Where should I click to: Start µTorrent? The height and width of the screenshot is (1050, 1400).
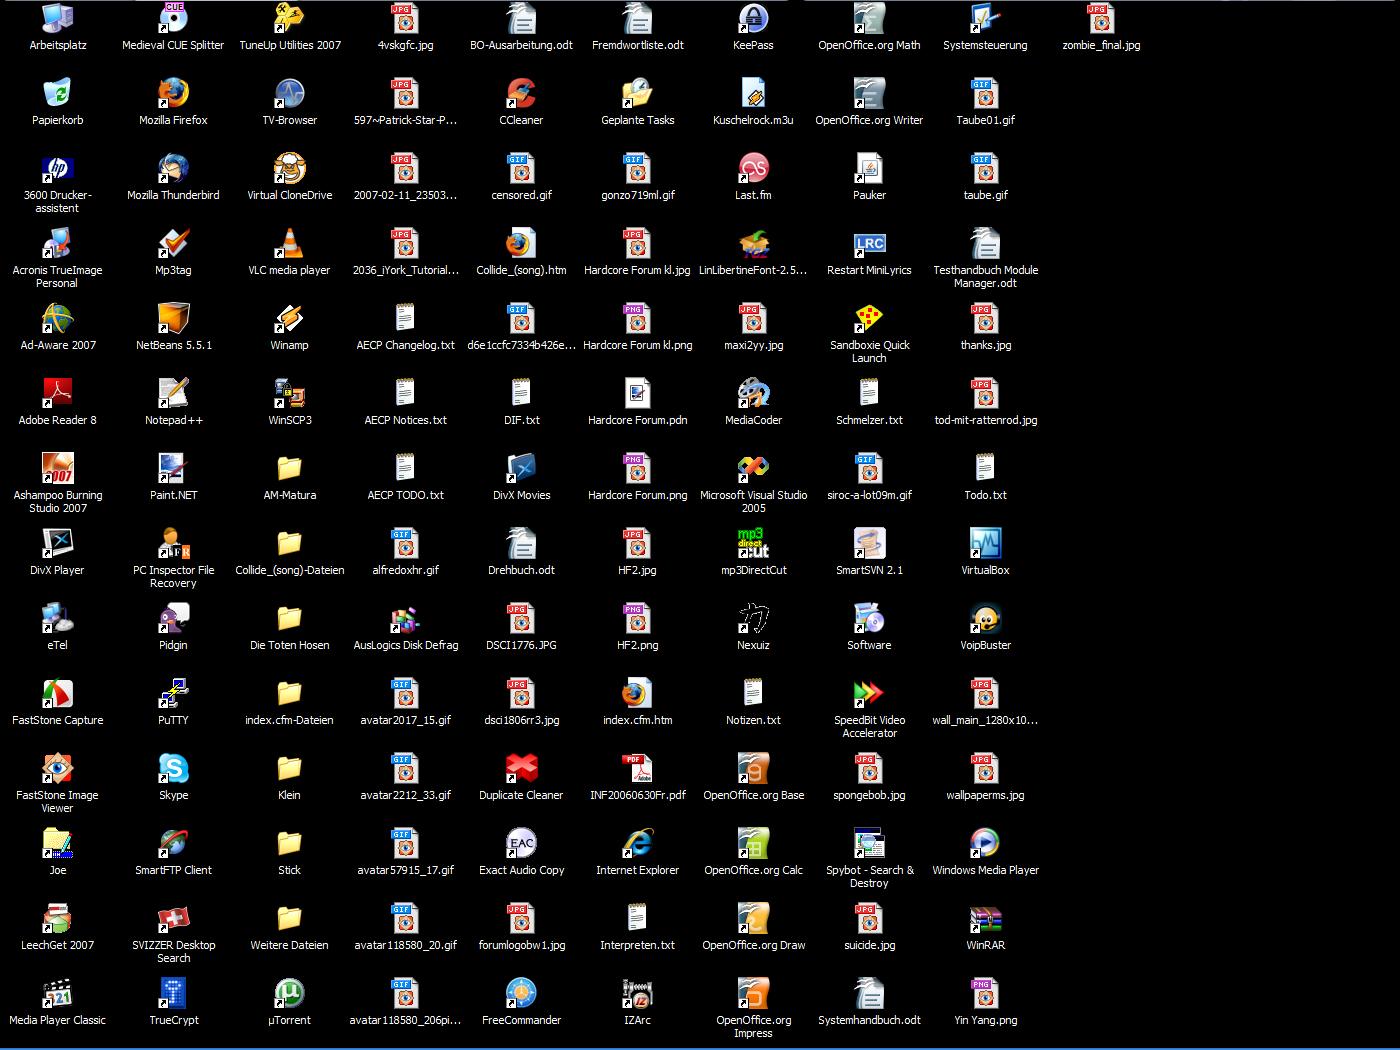click(x=290, y=993)
